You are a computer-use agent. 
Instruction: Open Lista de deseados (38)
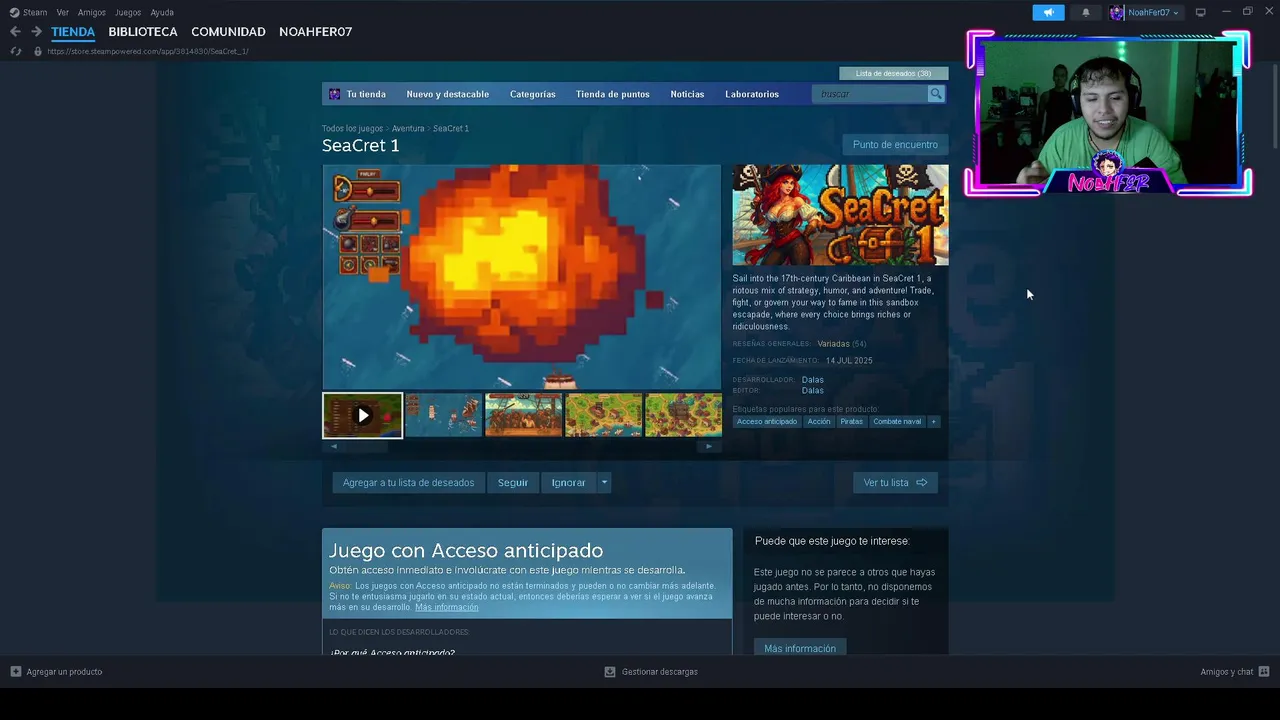(x=893, y=73)
